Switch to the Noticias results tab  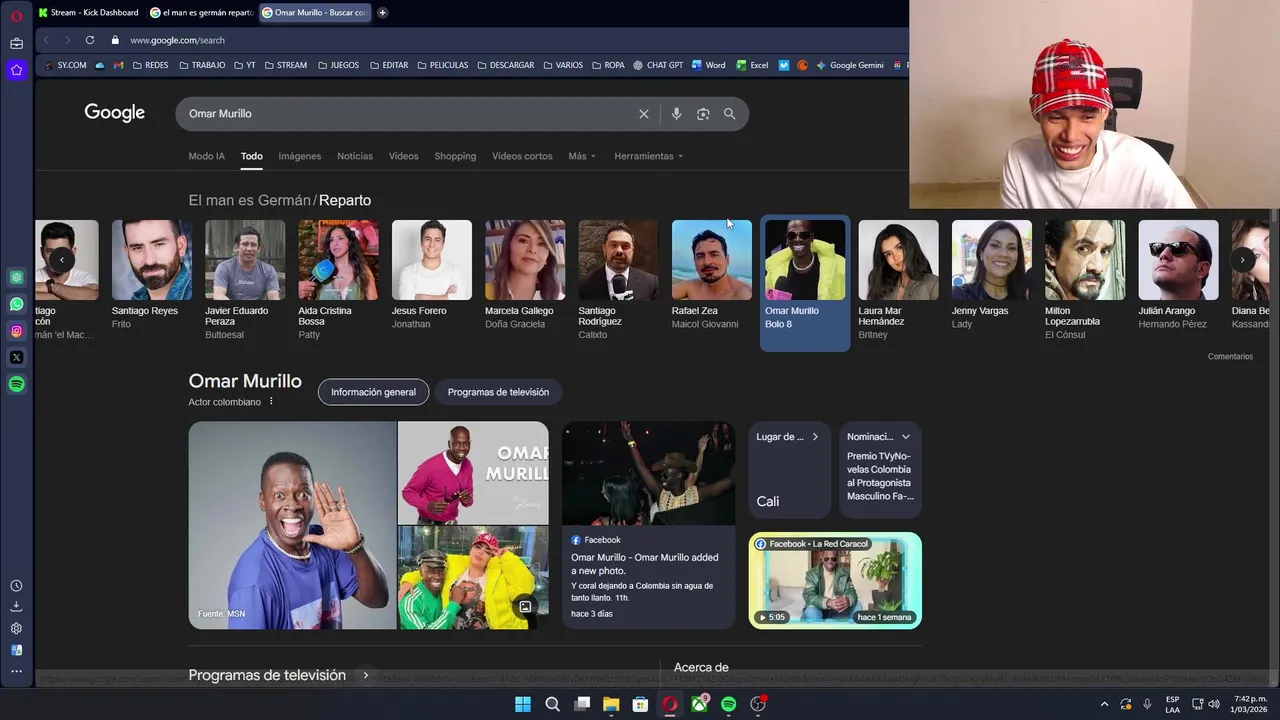click(355, 156)
